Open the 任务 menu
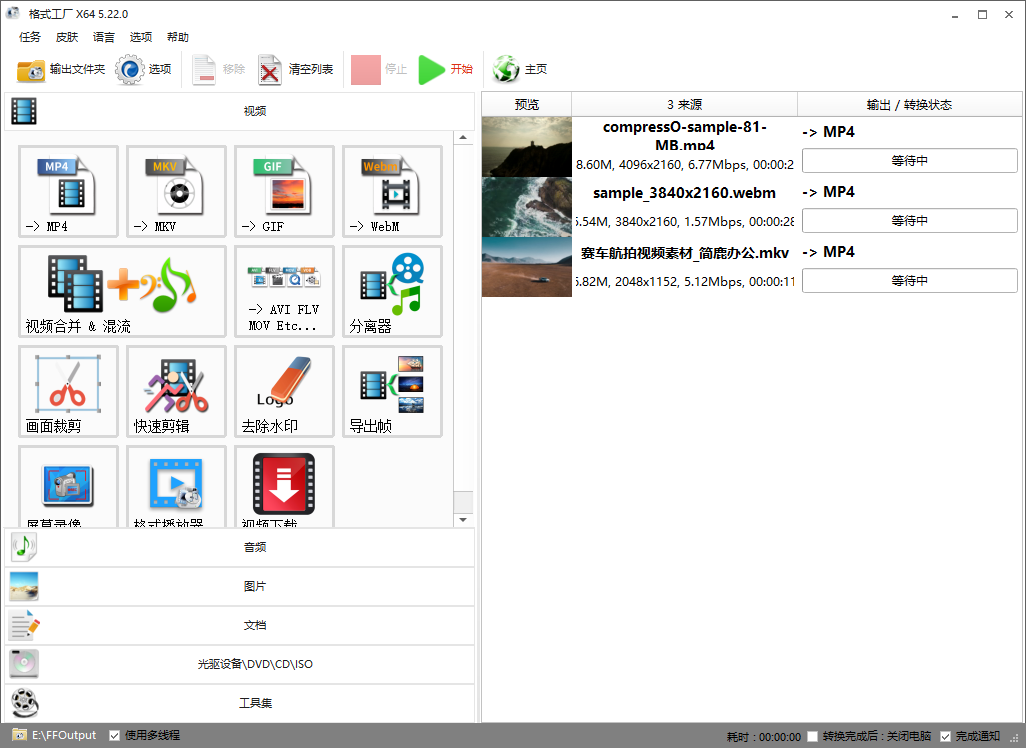 tap(30, 37)
